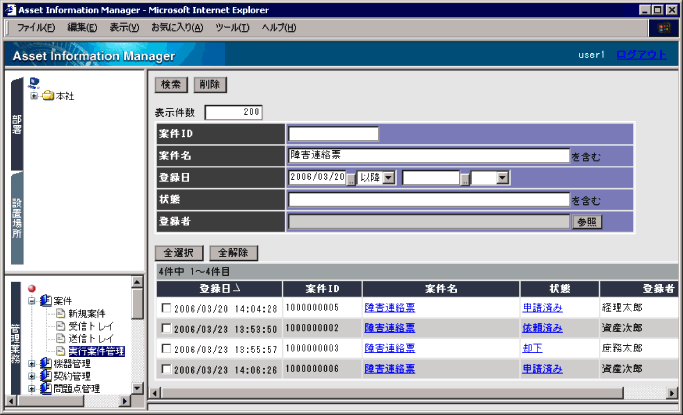Click the Windows logo throbber icon
Viewport: 683px width, 415px height.
pos(664,28)
